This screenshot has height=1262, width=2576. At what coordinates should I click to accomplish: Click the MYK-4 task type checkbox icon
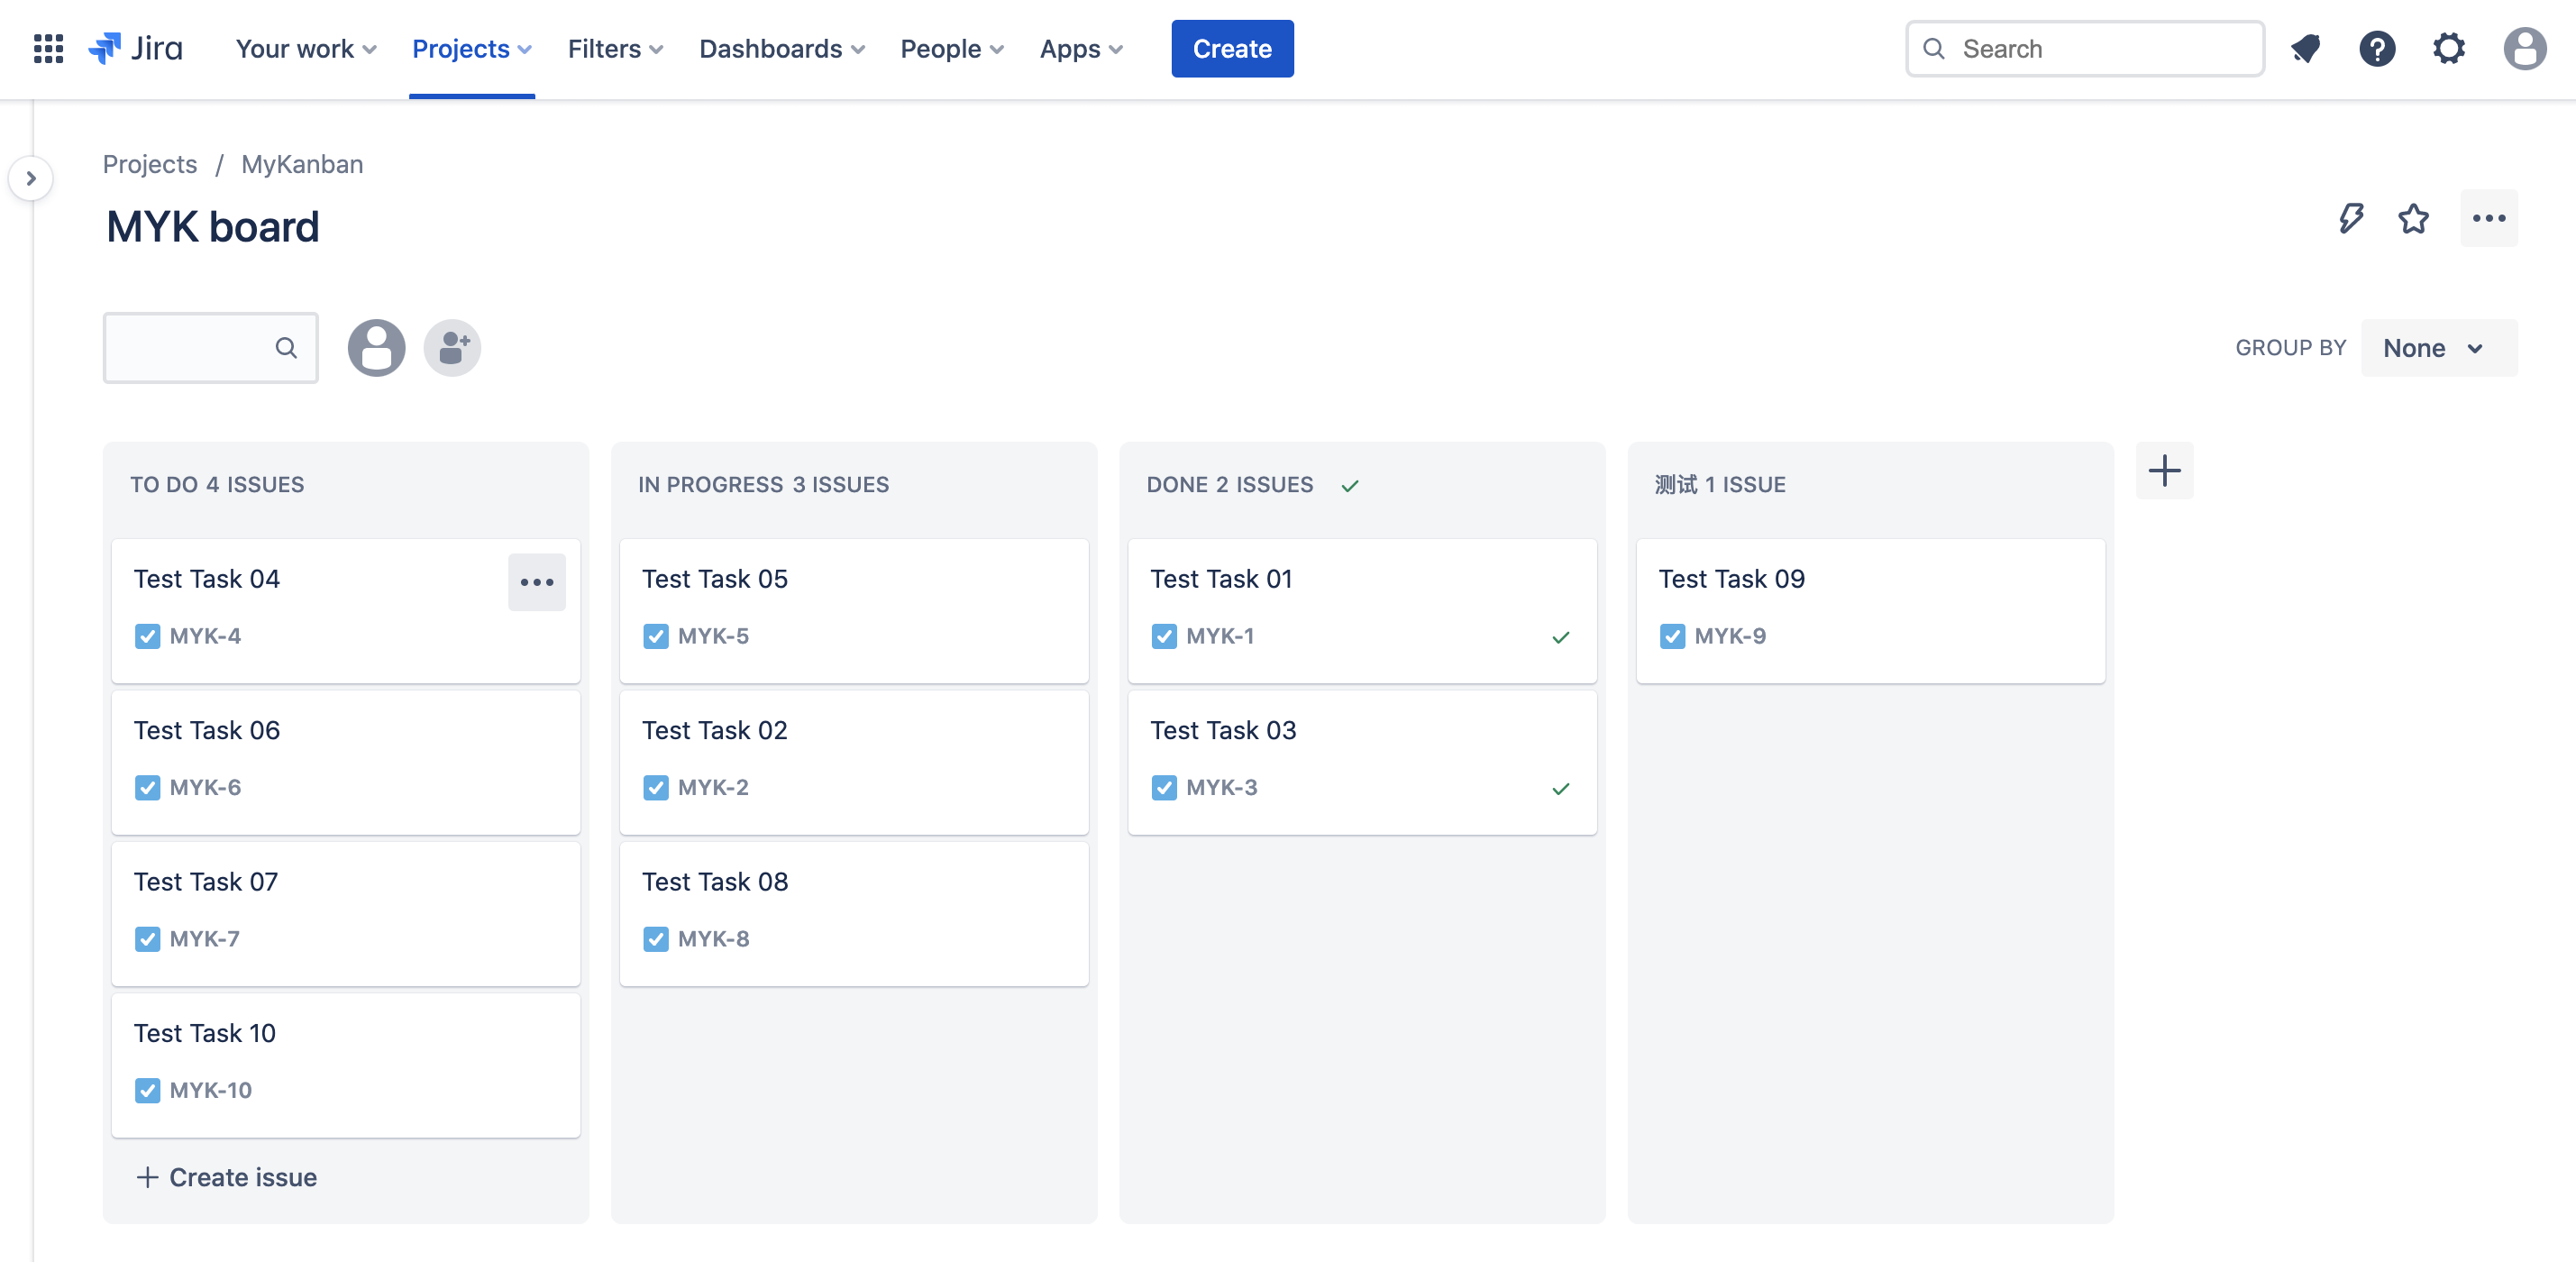tap(147, 636)
